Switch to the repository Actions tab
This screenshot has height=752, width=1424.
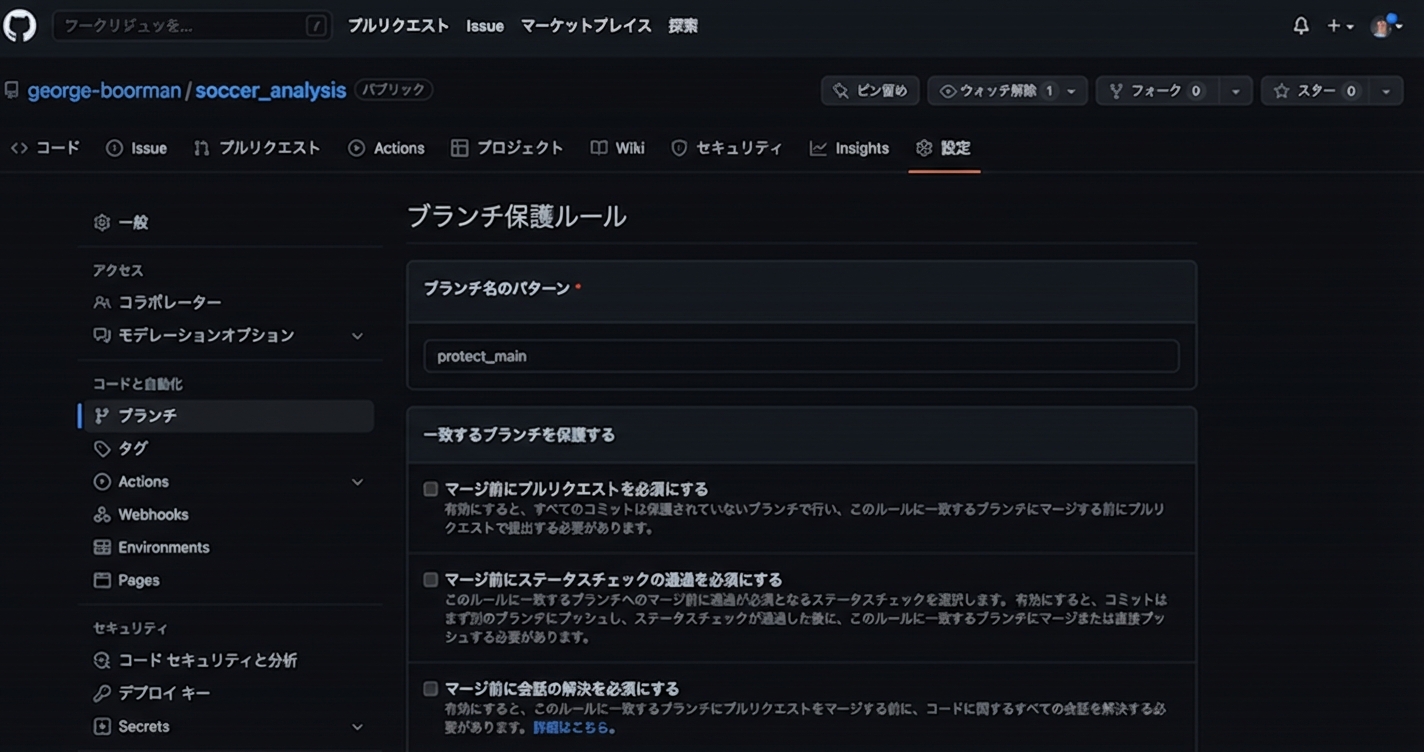click(x=386, y=148)
